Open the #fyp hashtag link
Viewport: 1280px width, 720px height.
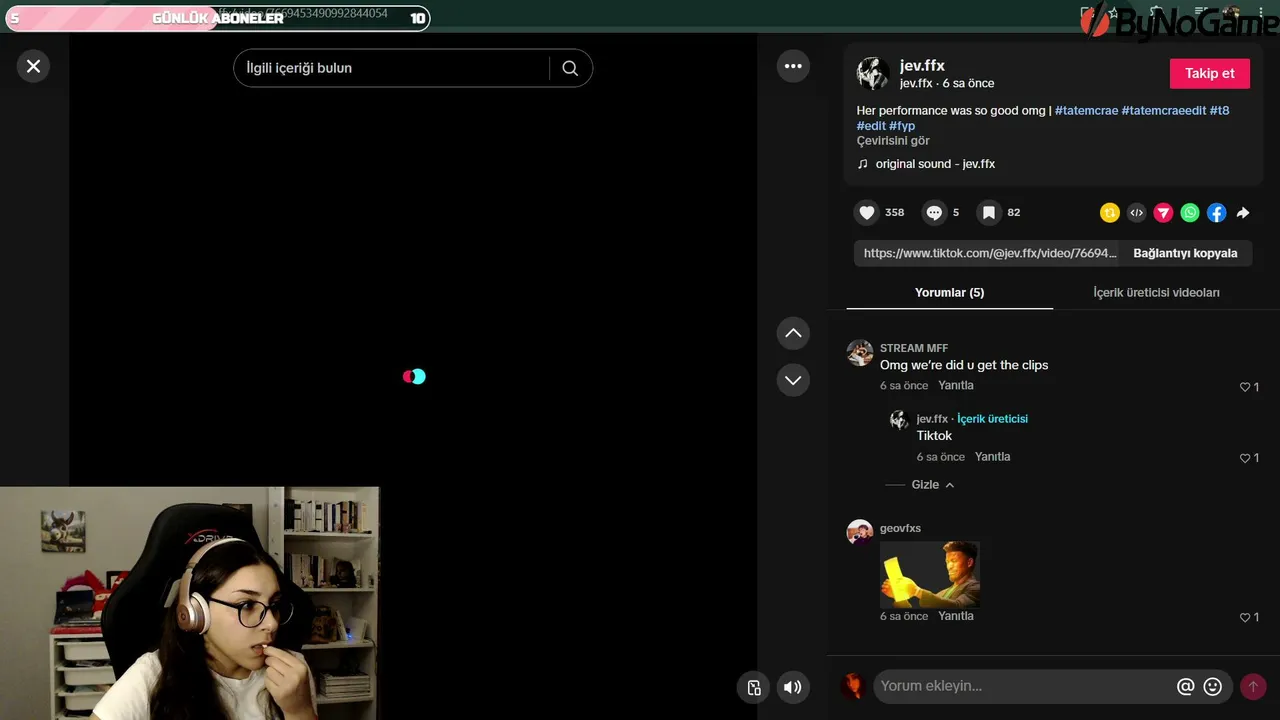[x=902, y=126]
